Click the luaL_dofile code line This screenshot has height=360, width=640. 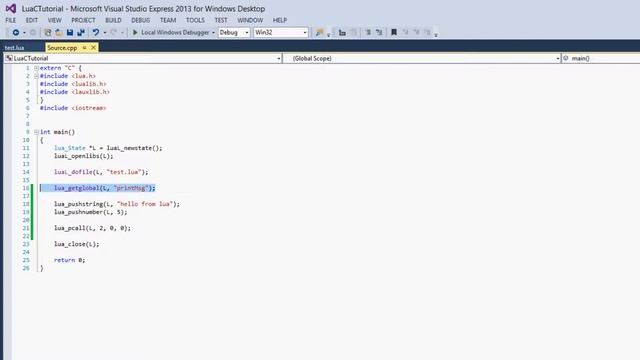coord(101,172)
